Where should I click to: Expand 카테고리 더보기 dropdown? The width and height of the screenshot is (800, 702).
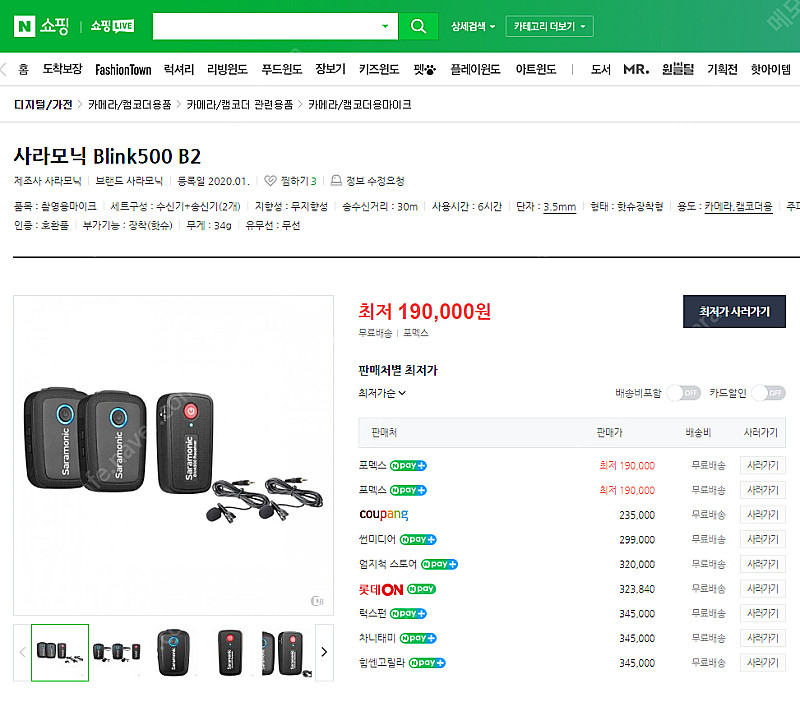[549, 26]
